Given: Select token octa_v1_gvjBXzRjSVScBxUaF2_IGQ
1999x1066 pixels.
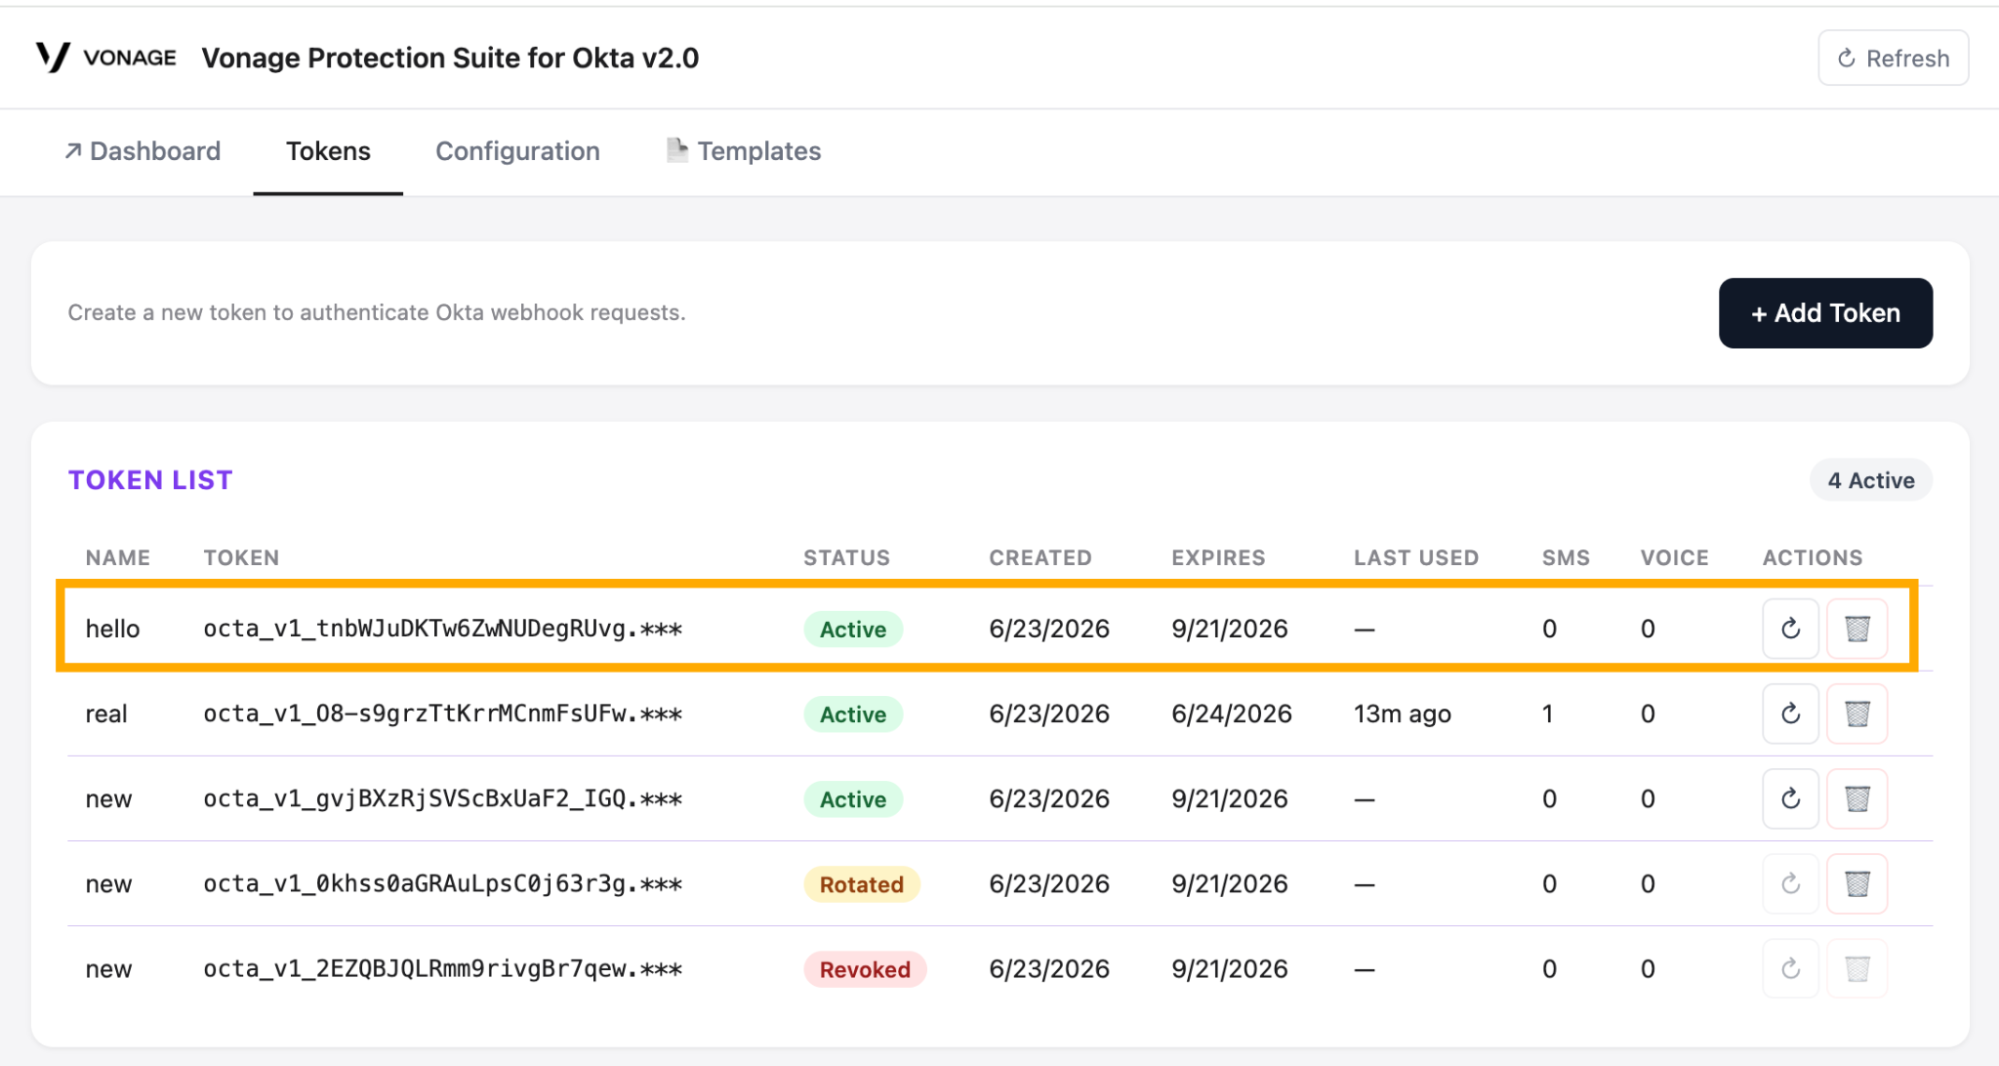Looking at the screenshot, I should (442, 799).
